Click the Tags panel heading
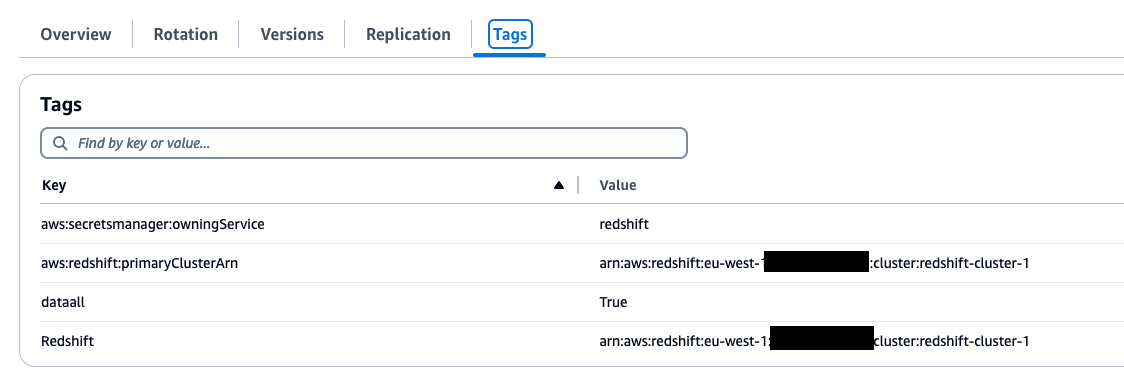Screen dimensions: 1124x375 (x=61, y=104)
